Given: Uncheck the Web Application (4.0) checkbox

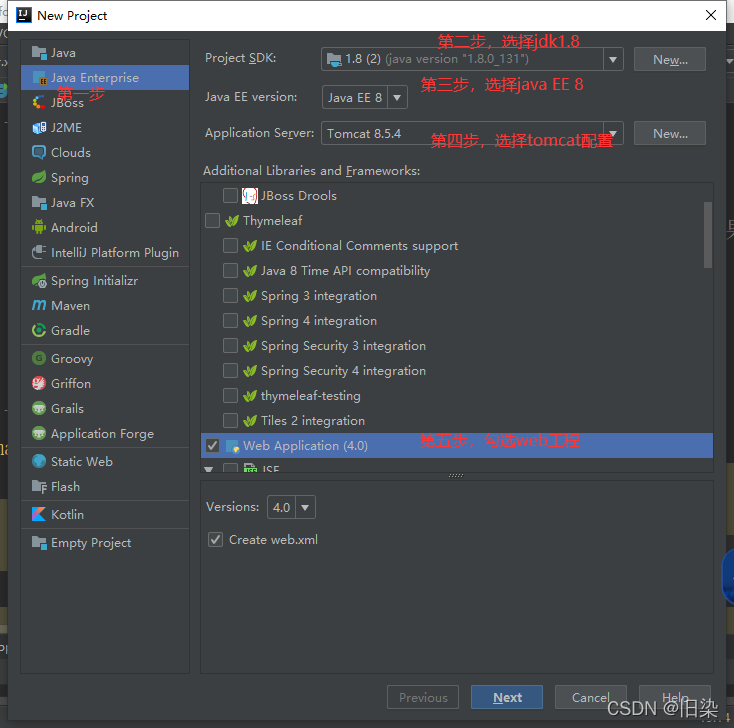Looking at the screenshot, I should point(213,446).
